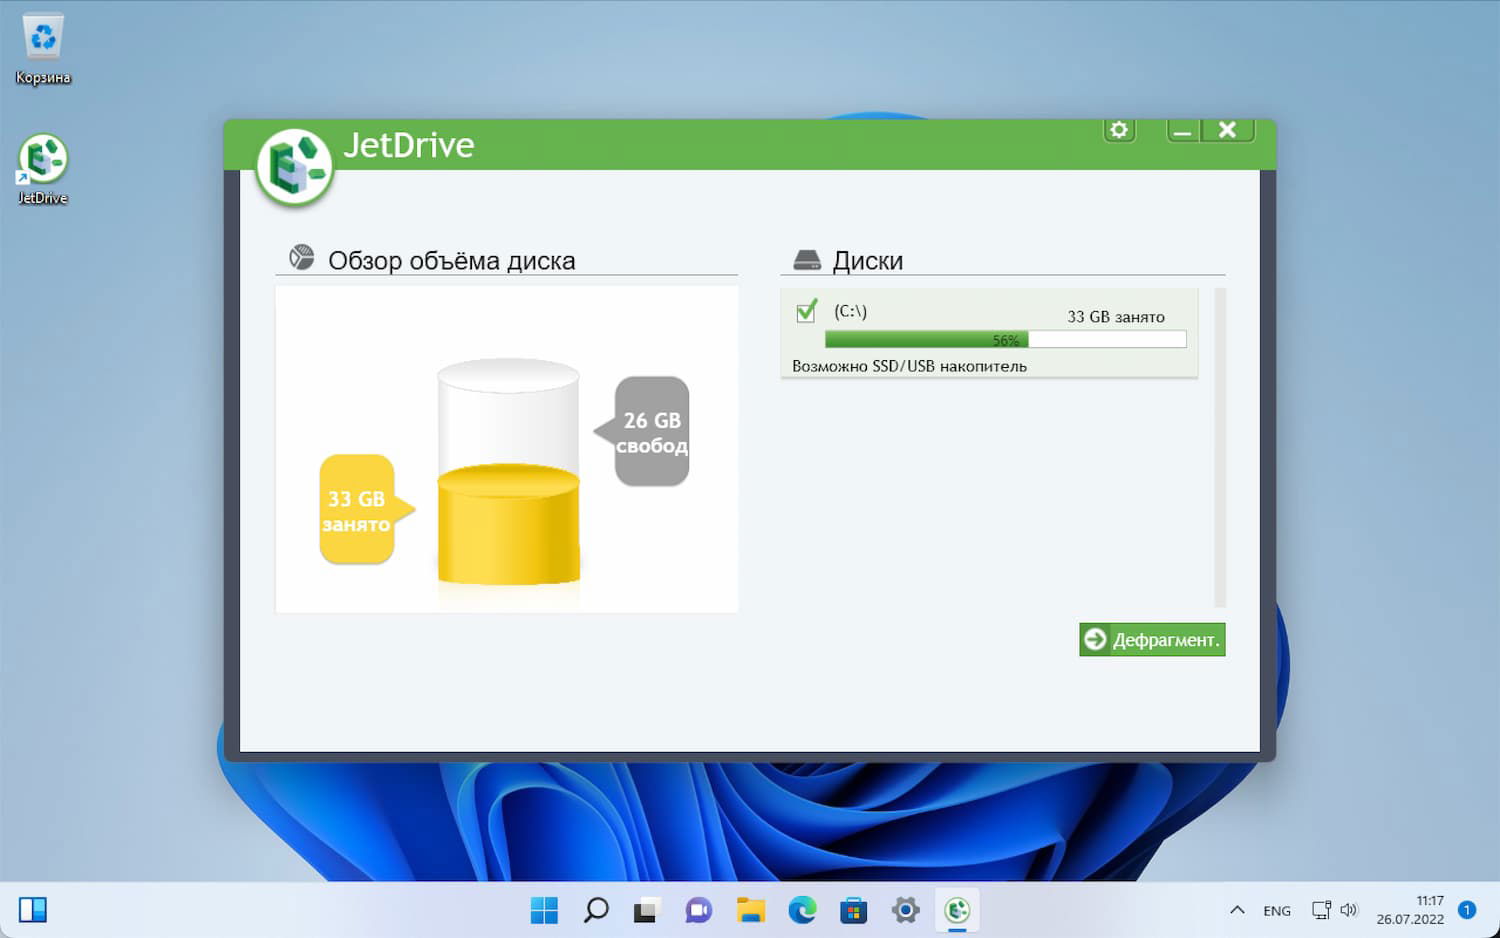Start defragmentation with Дефрагмент. button
The height and width of the screenshot is (938, 1500).
pyautogui.click(x=1152, y=640)
